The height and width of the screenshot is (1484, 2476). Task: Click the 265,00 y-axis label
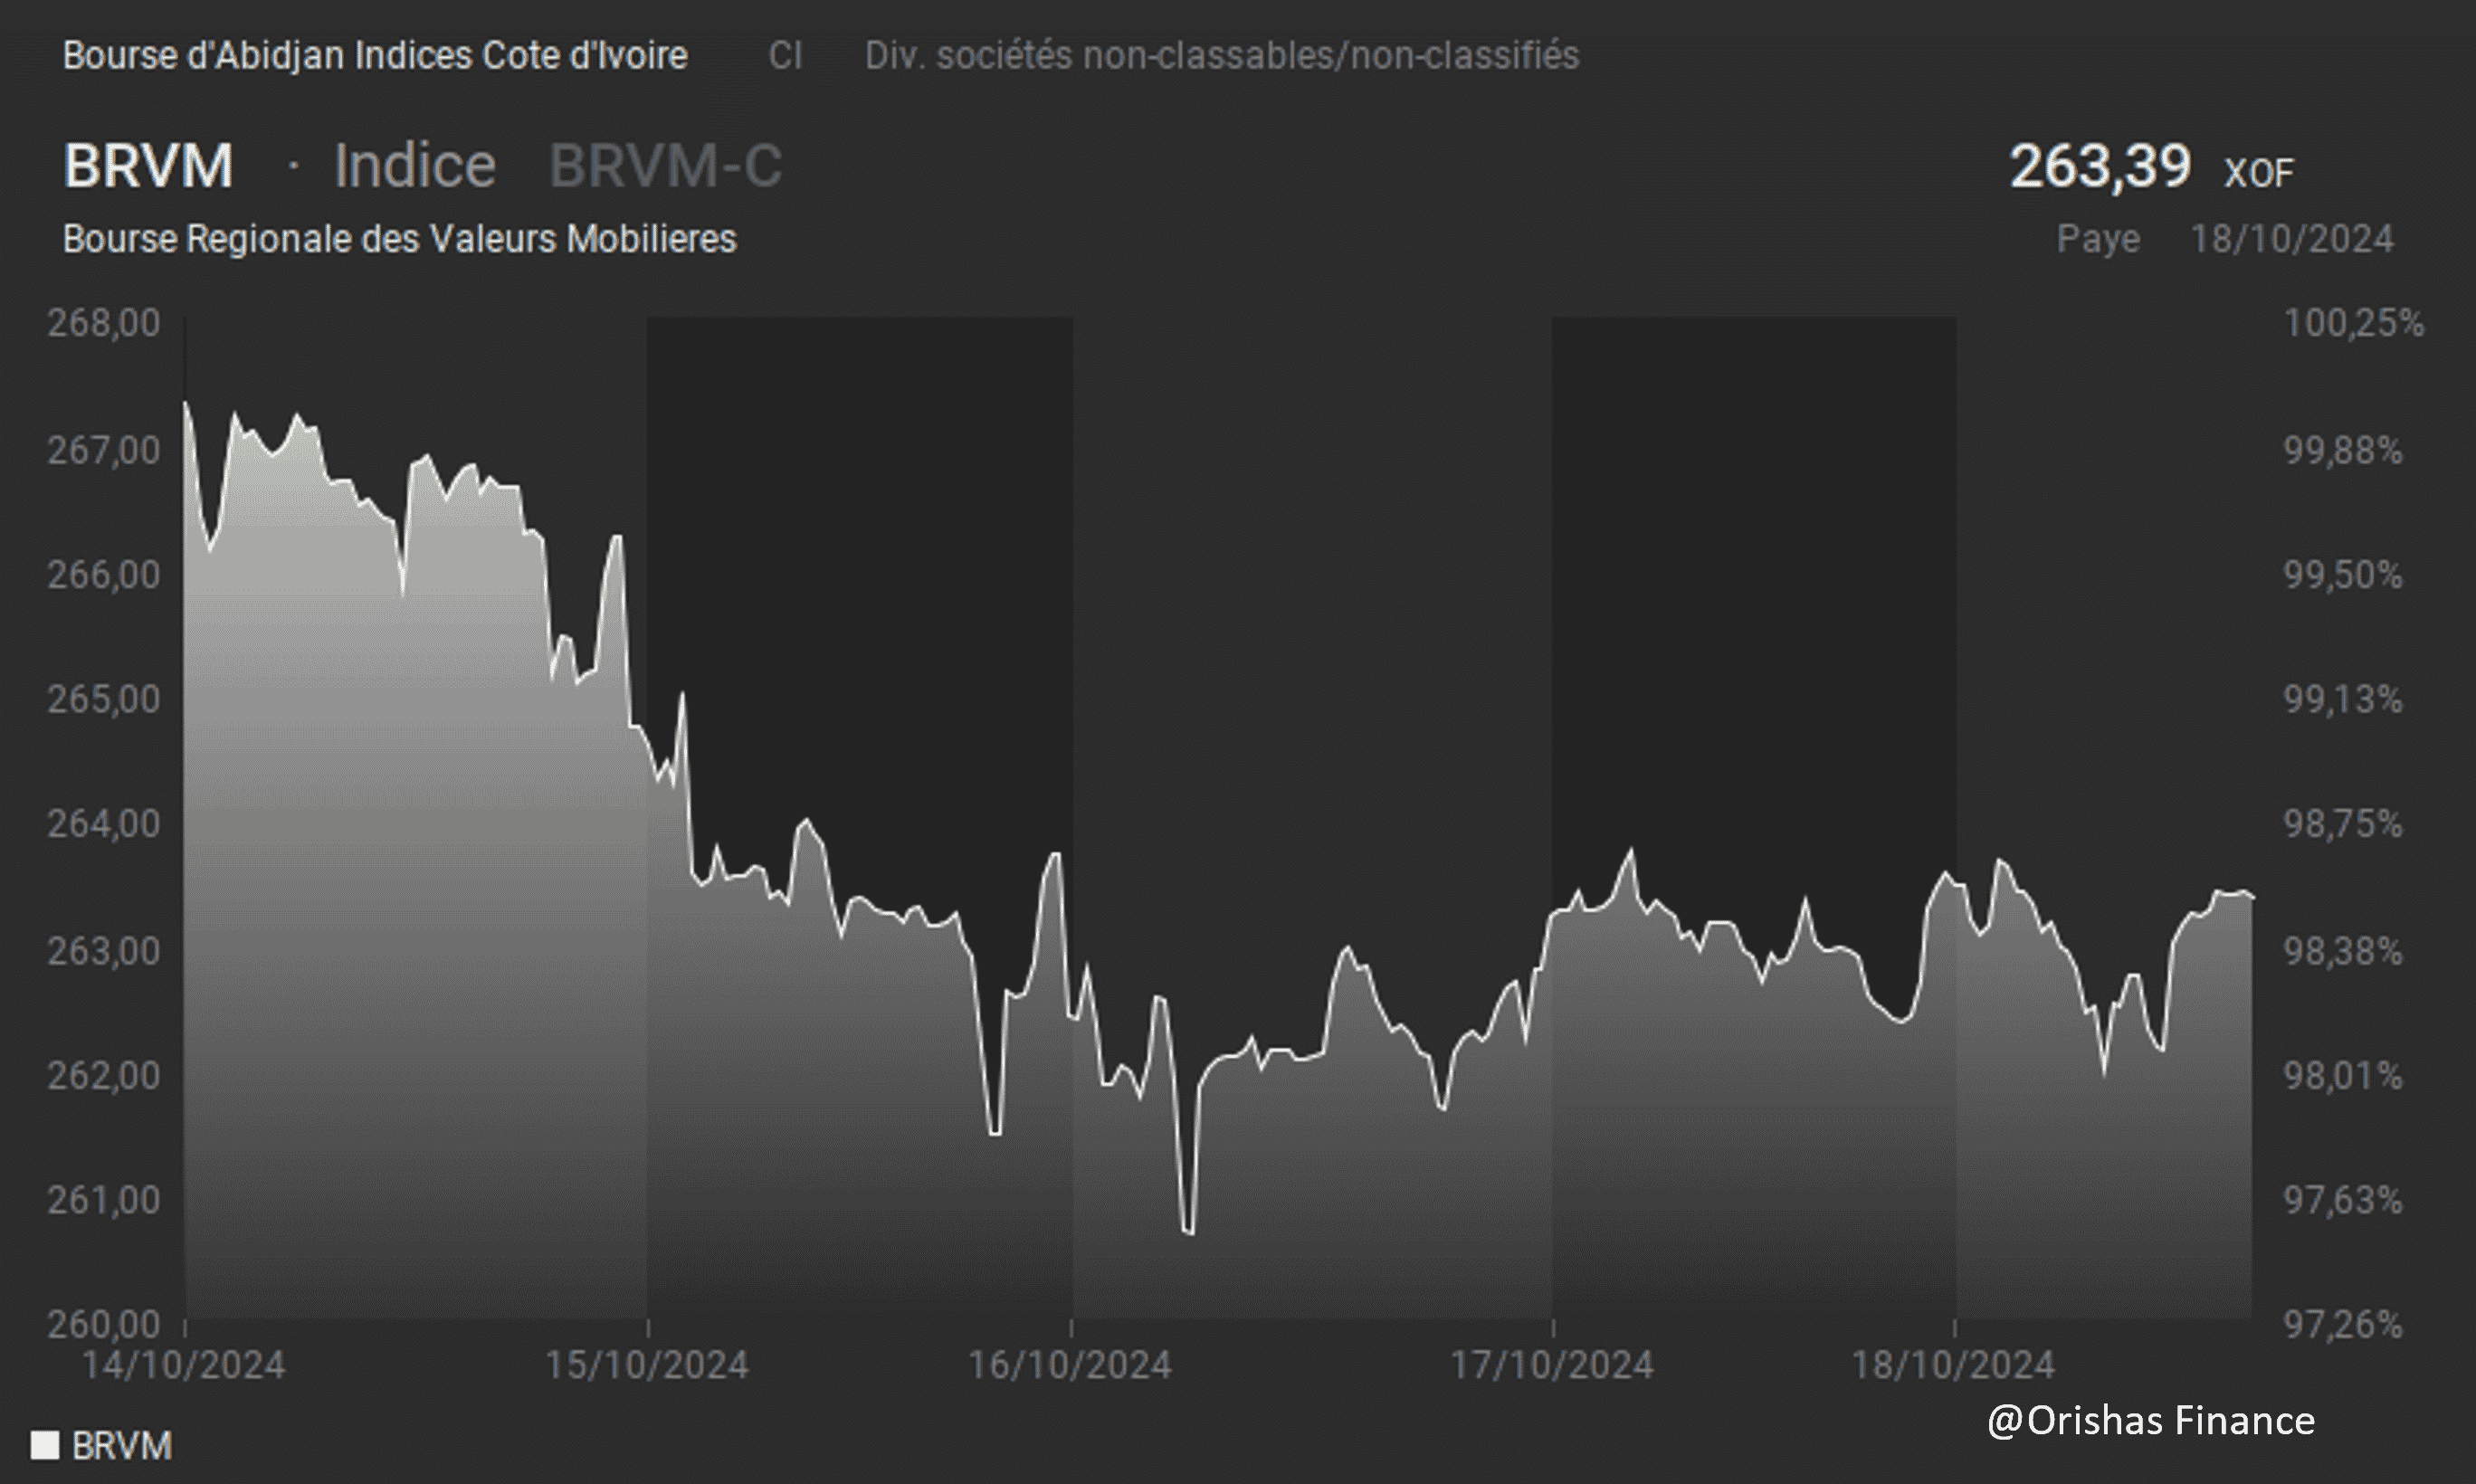[104, 699]
